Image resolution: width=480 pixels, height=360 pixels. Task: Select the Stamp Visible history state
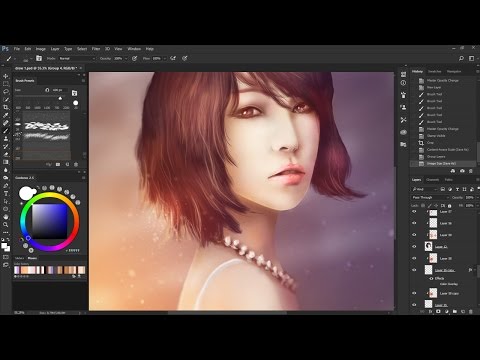(x=443, y=136)
